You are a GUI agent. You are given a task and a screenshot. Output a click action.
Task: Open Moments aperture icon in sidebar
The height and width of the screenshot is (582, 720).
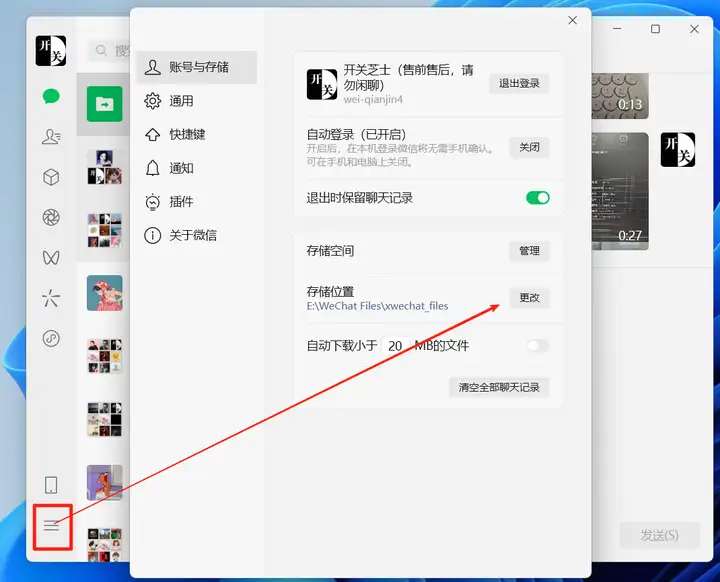tap(51, 217)
